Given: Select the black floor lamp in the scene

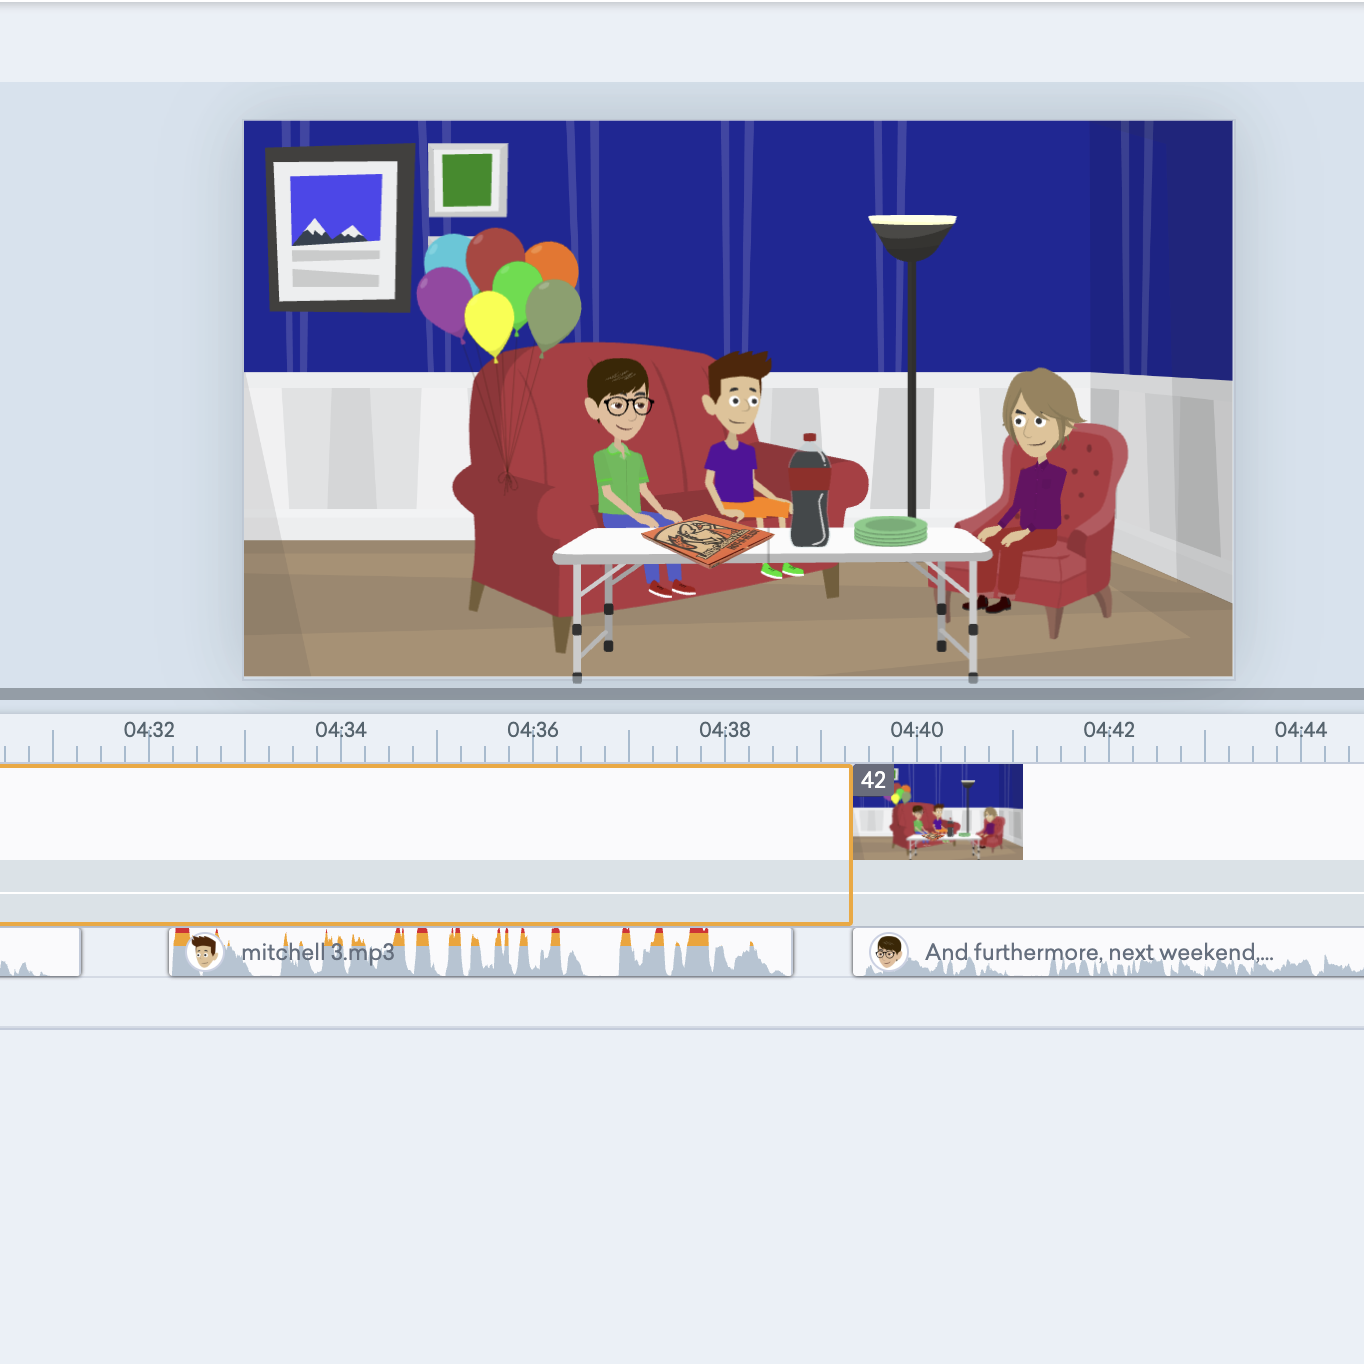Looking at the screenshot, I should click(912, 366).
